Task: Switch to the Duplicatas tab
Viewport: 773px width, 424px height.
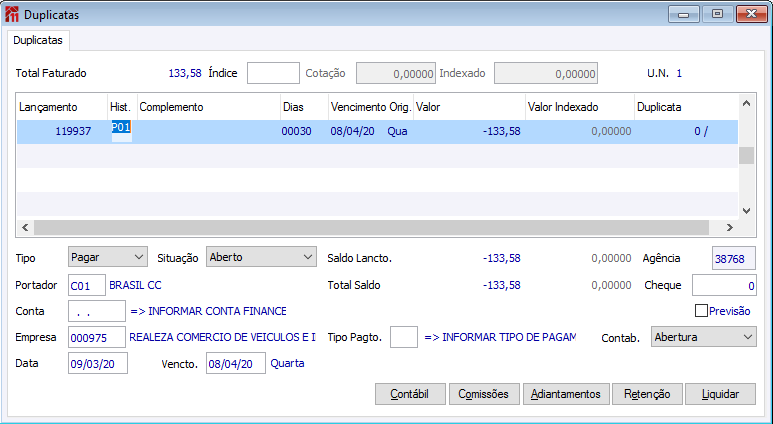Action: (x=38, y=40)
